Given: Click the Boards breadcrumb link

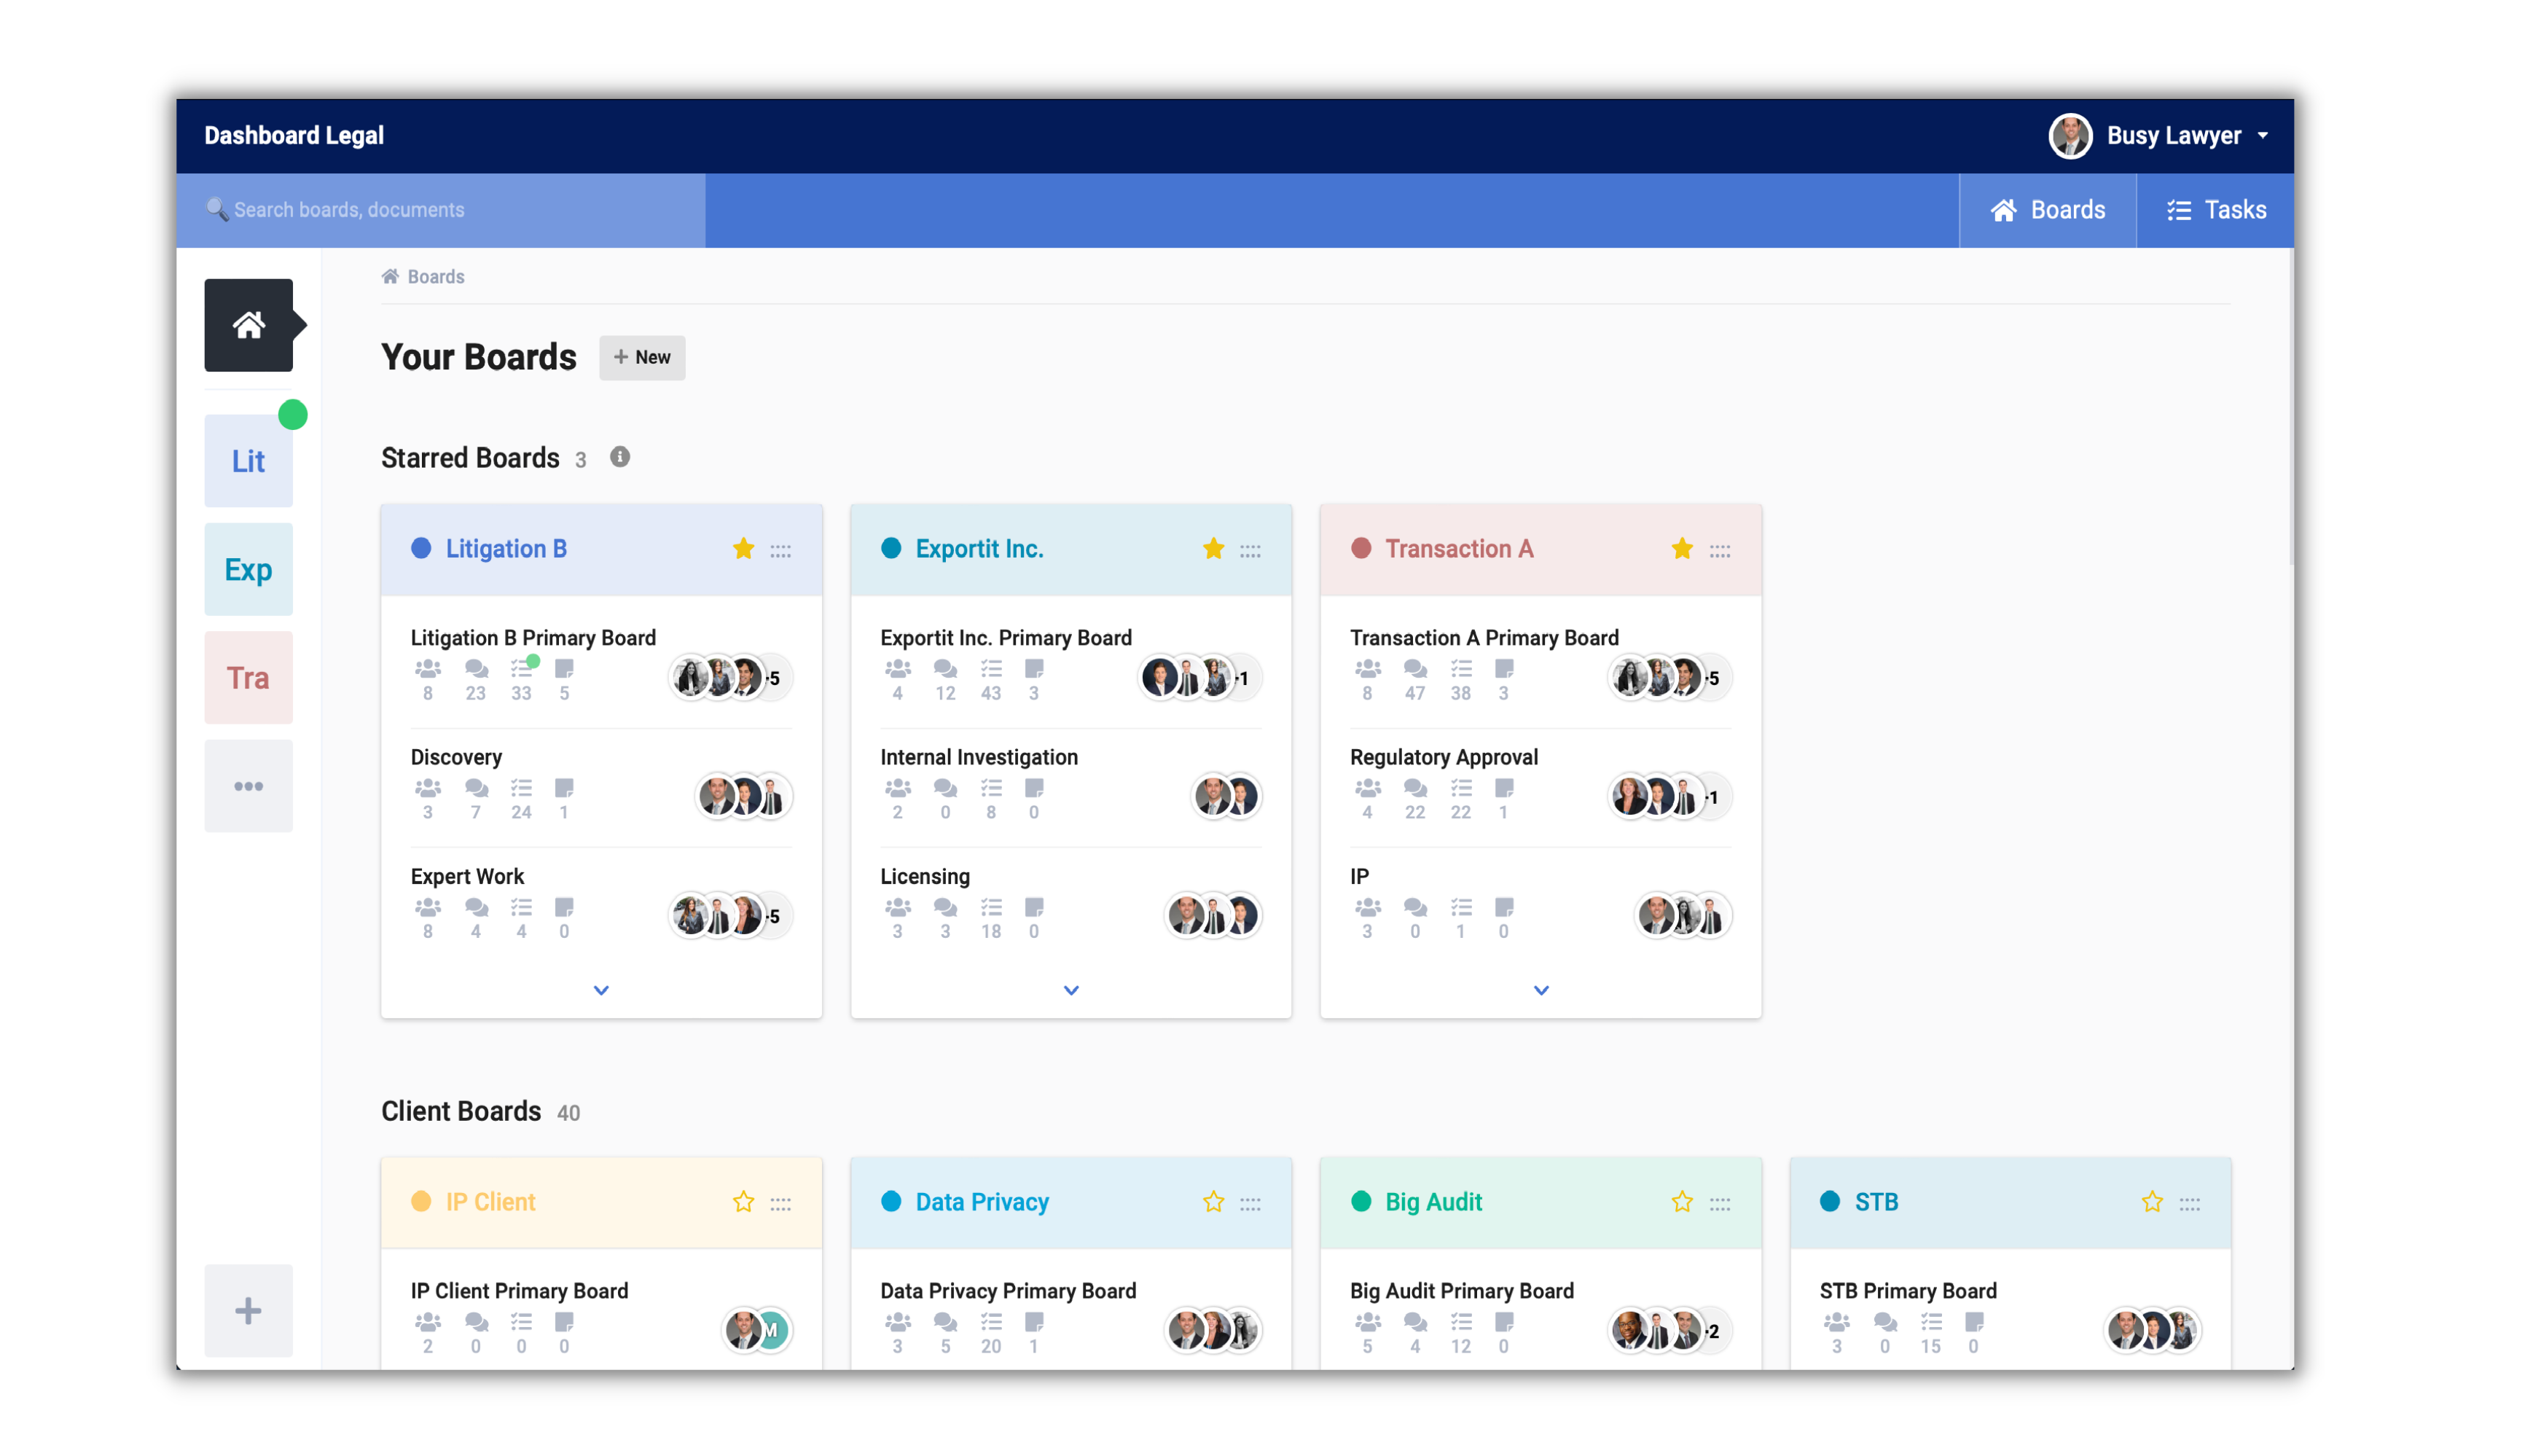Looking at the screenshot, I should point(436,276).
